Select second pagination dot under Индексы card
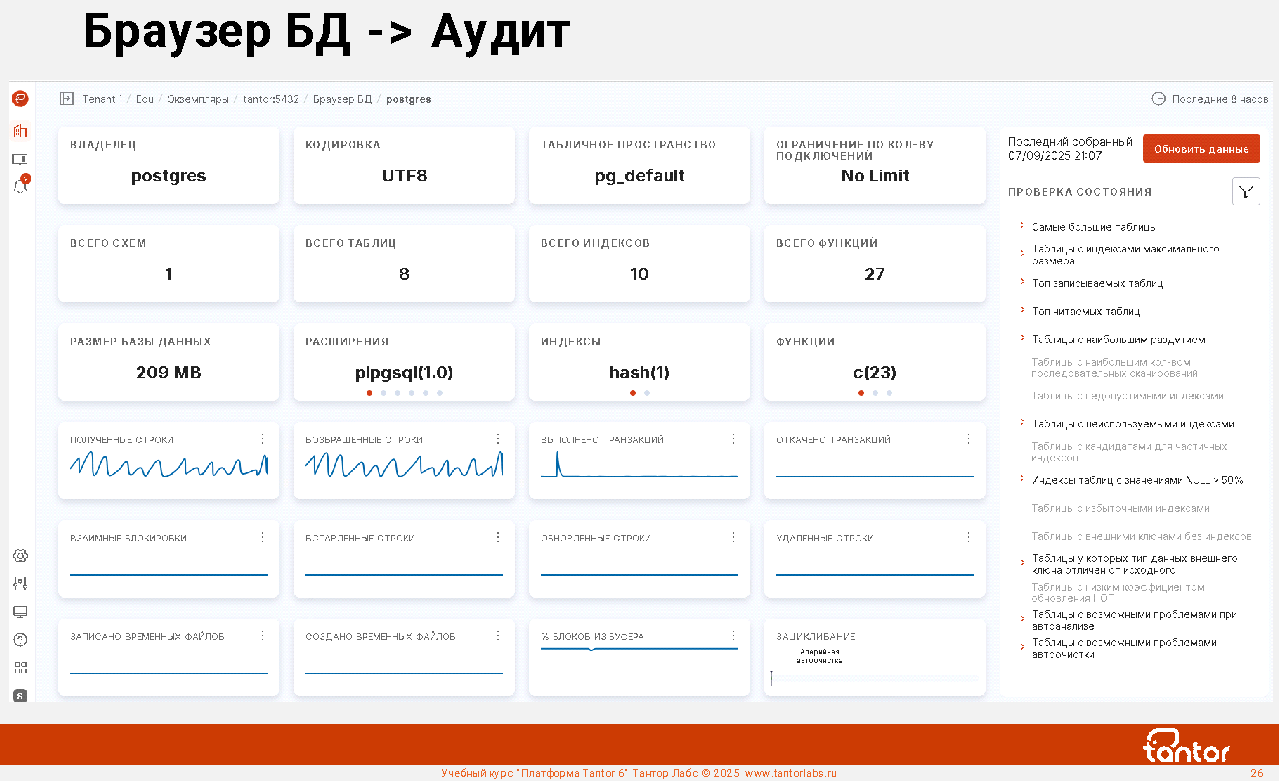Screen dimensions: 1279x781 click(x=647, y=393)
